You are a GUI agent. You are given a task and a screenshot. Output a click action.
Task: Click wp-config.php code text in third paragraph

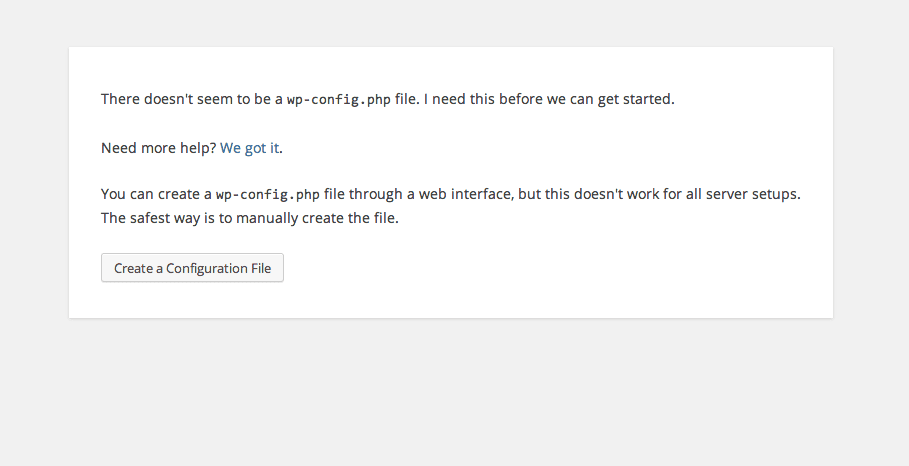[267, 194]
